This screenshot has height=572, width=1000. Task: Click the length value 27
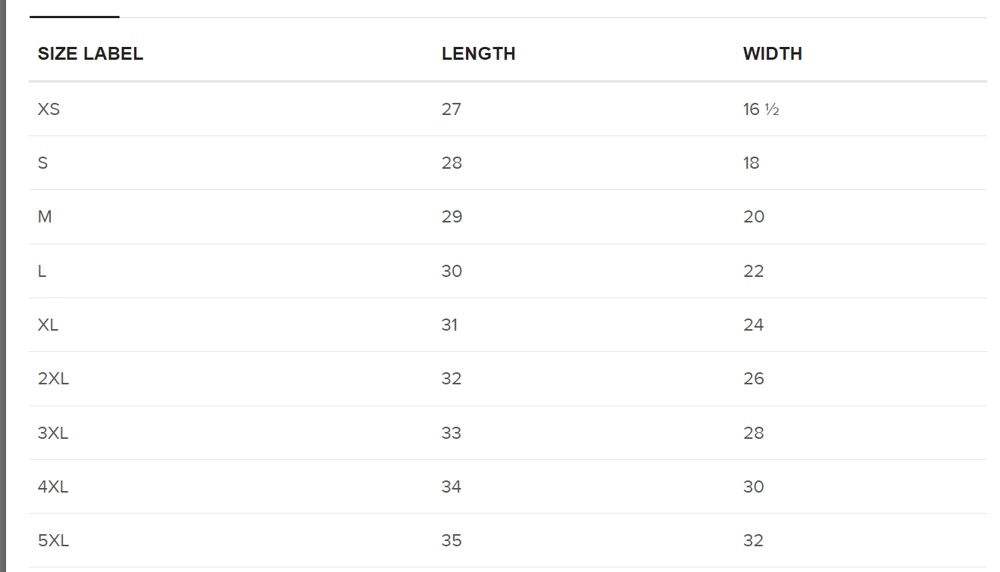pyautogui.click(x=451, y=109)
